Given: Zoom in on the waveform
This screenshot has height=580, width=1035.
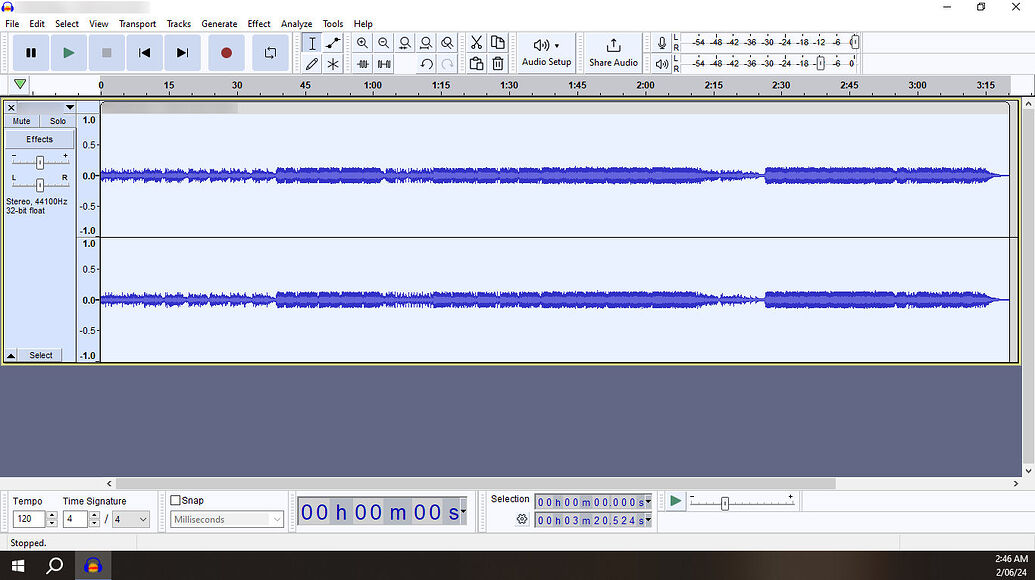Looking at the screenshot, I should (x=362, y=42).
